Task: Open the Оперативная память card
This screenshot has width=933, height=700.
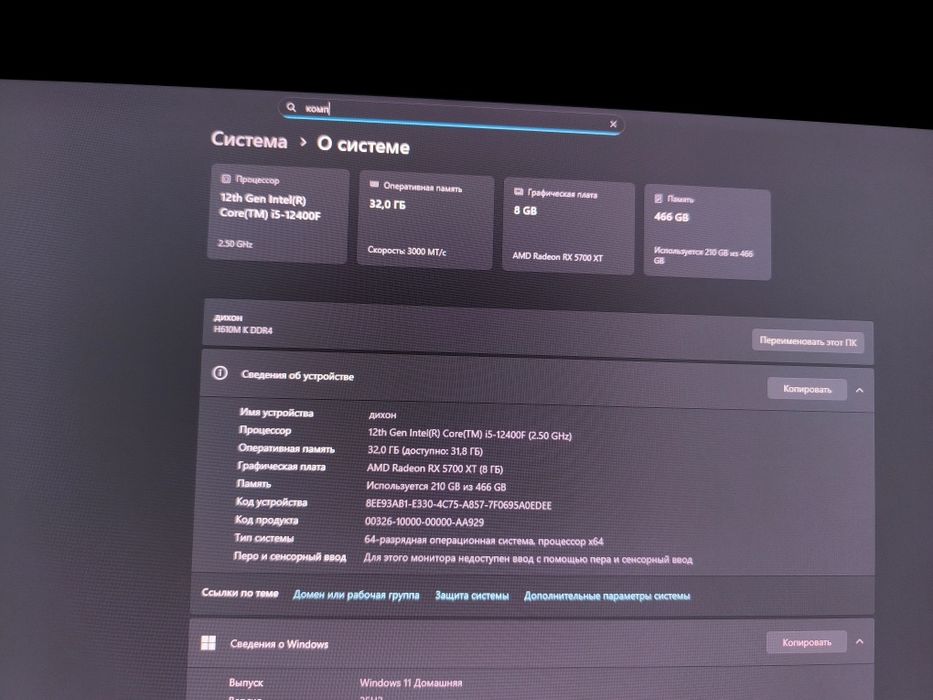Action: pos(425,221)
